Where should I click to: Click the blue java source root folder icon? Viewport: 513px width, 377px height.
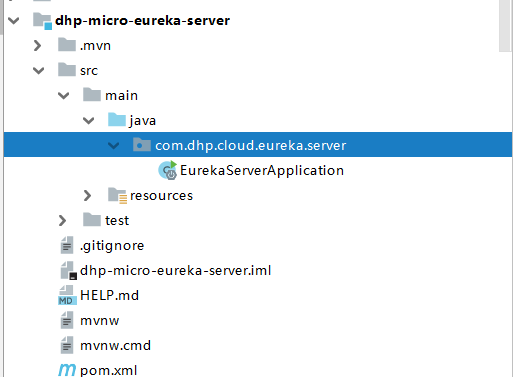click(x=117, y=120)
